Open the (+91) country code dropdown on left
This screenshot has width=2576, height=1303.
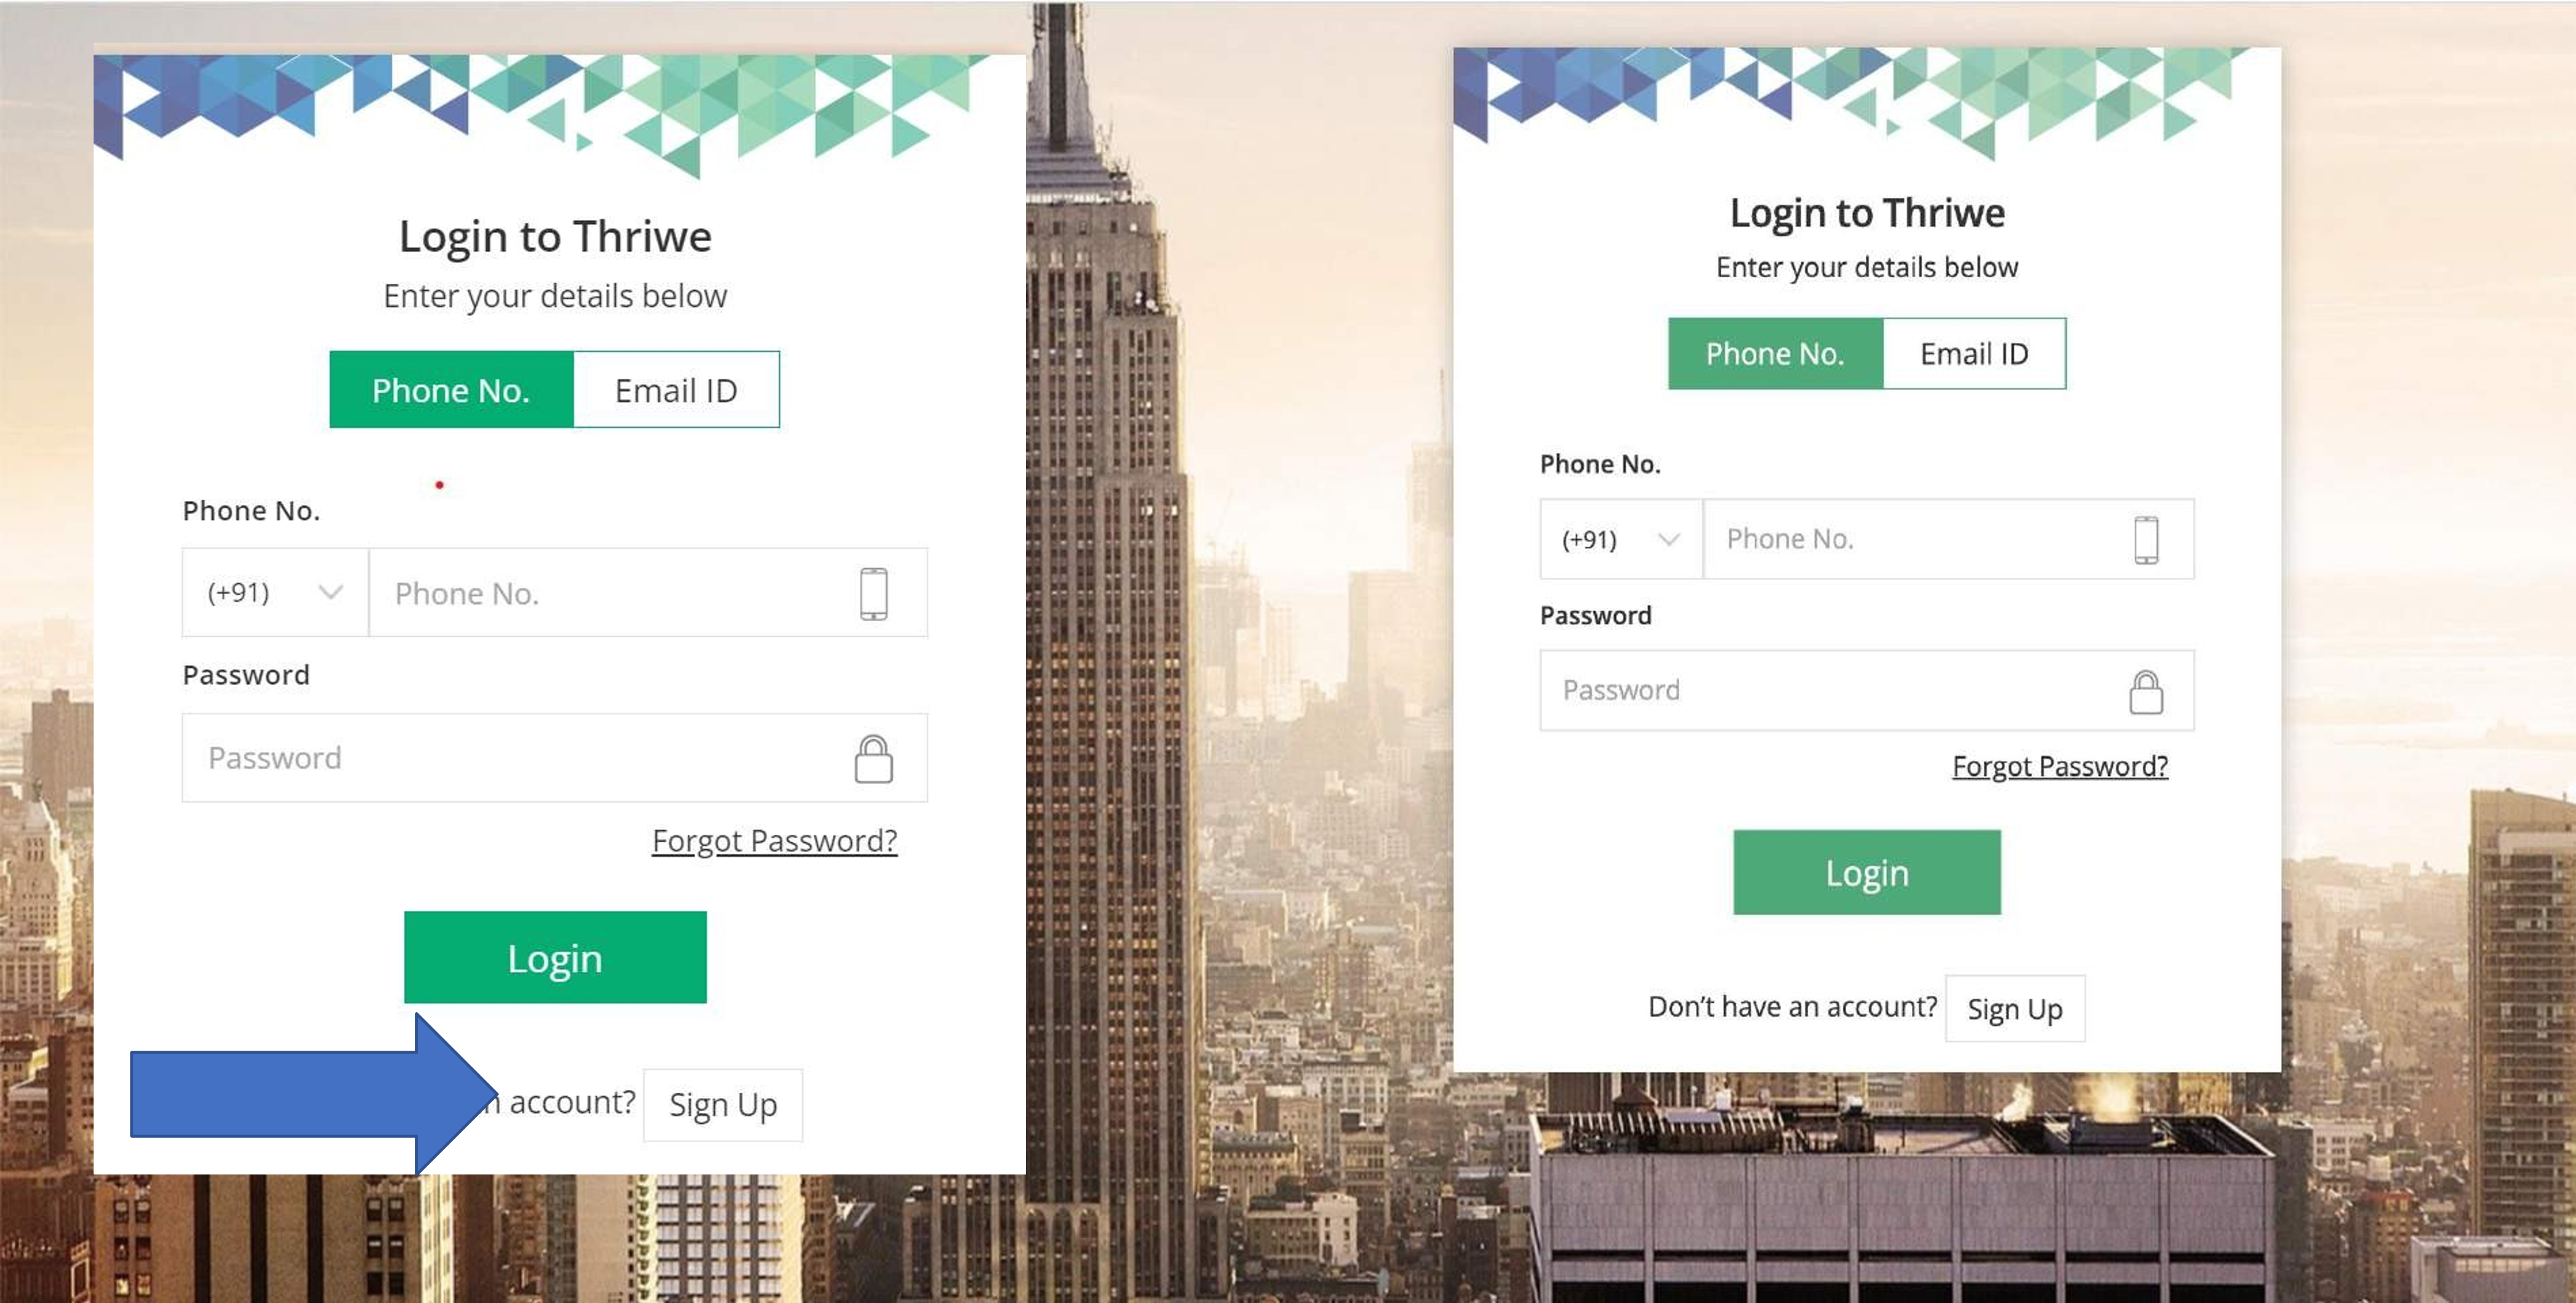275,592
